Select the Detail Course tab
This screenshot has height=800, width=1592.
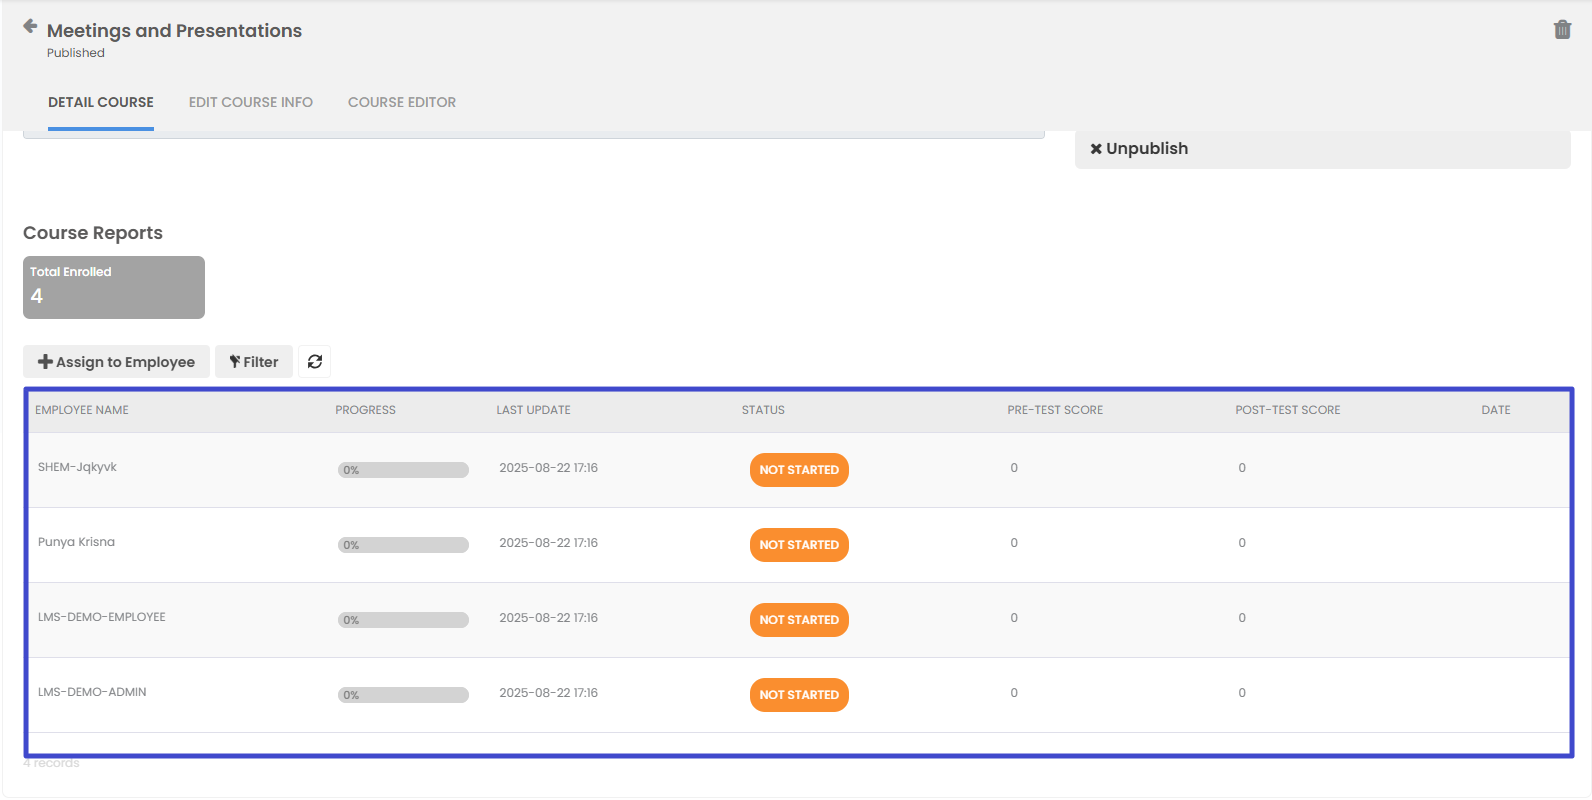click(x=101, y=102)
